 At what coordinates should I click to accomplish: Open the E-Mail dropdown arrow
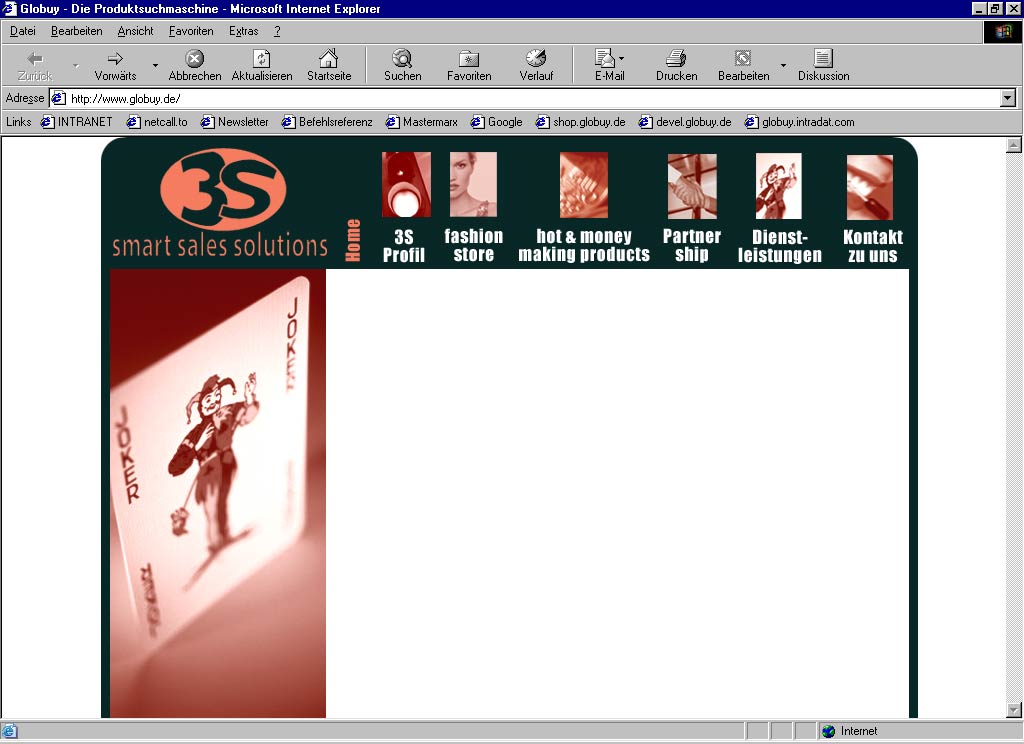(621, 58)
